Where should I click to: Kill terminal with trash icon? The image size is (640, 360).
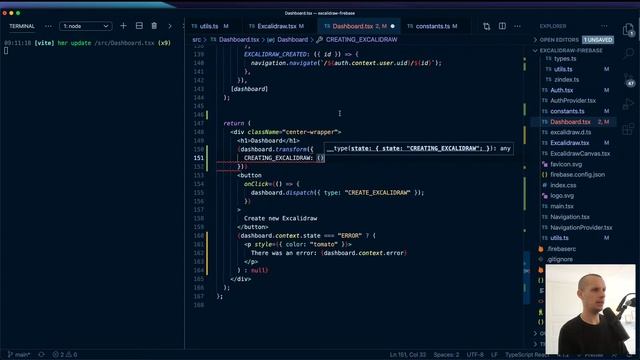pos(154,26)
